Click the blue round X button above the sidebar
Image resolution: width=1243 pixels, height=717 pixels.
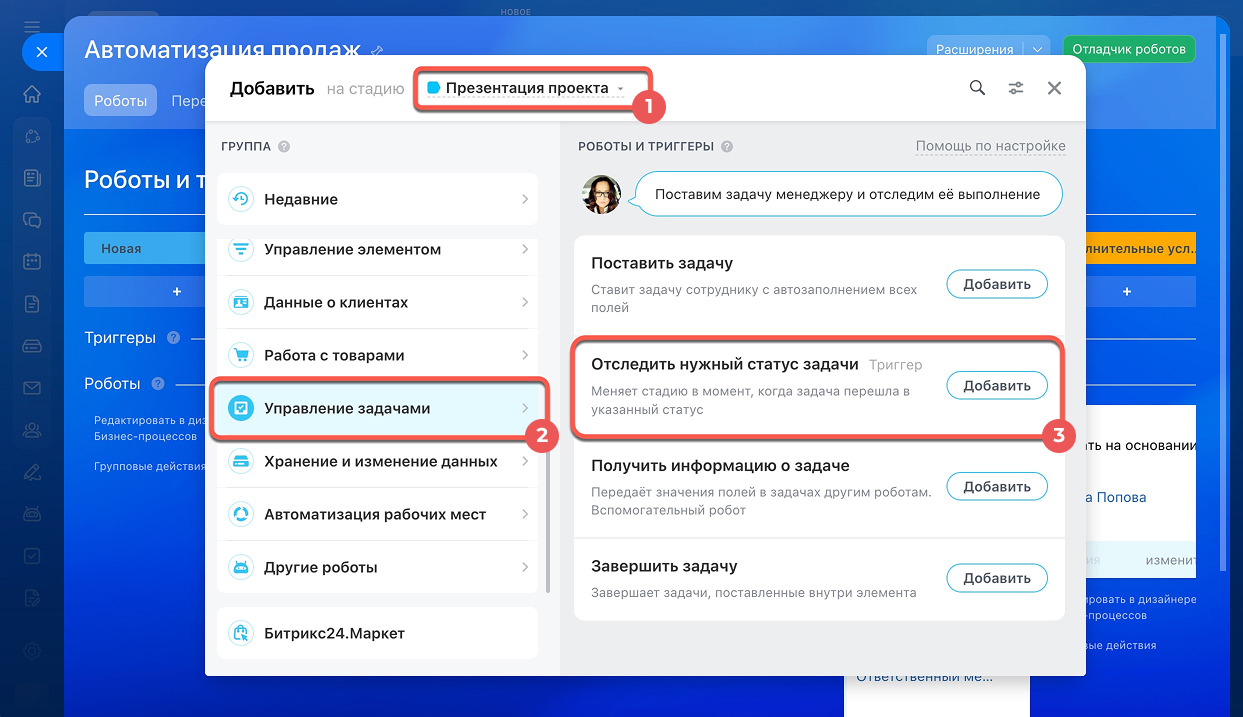[42, 52]
